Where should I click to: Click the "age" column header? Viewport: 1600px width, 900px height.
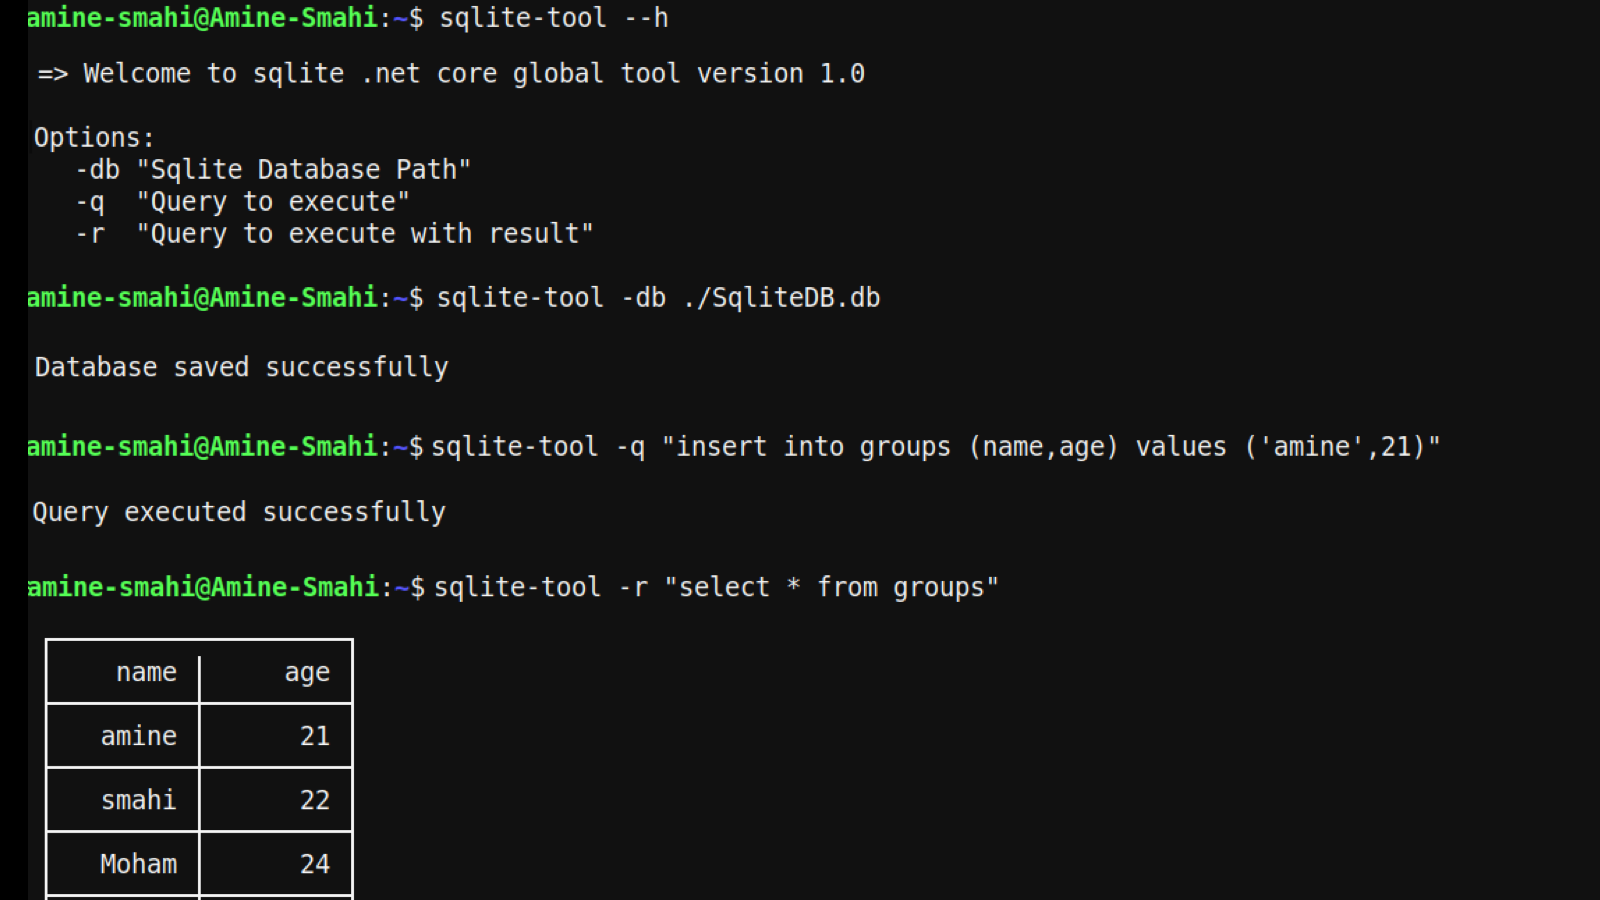click(305, 672)
